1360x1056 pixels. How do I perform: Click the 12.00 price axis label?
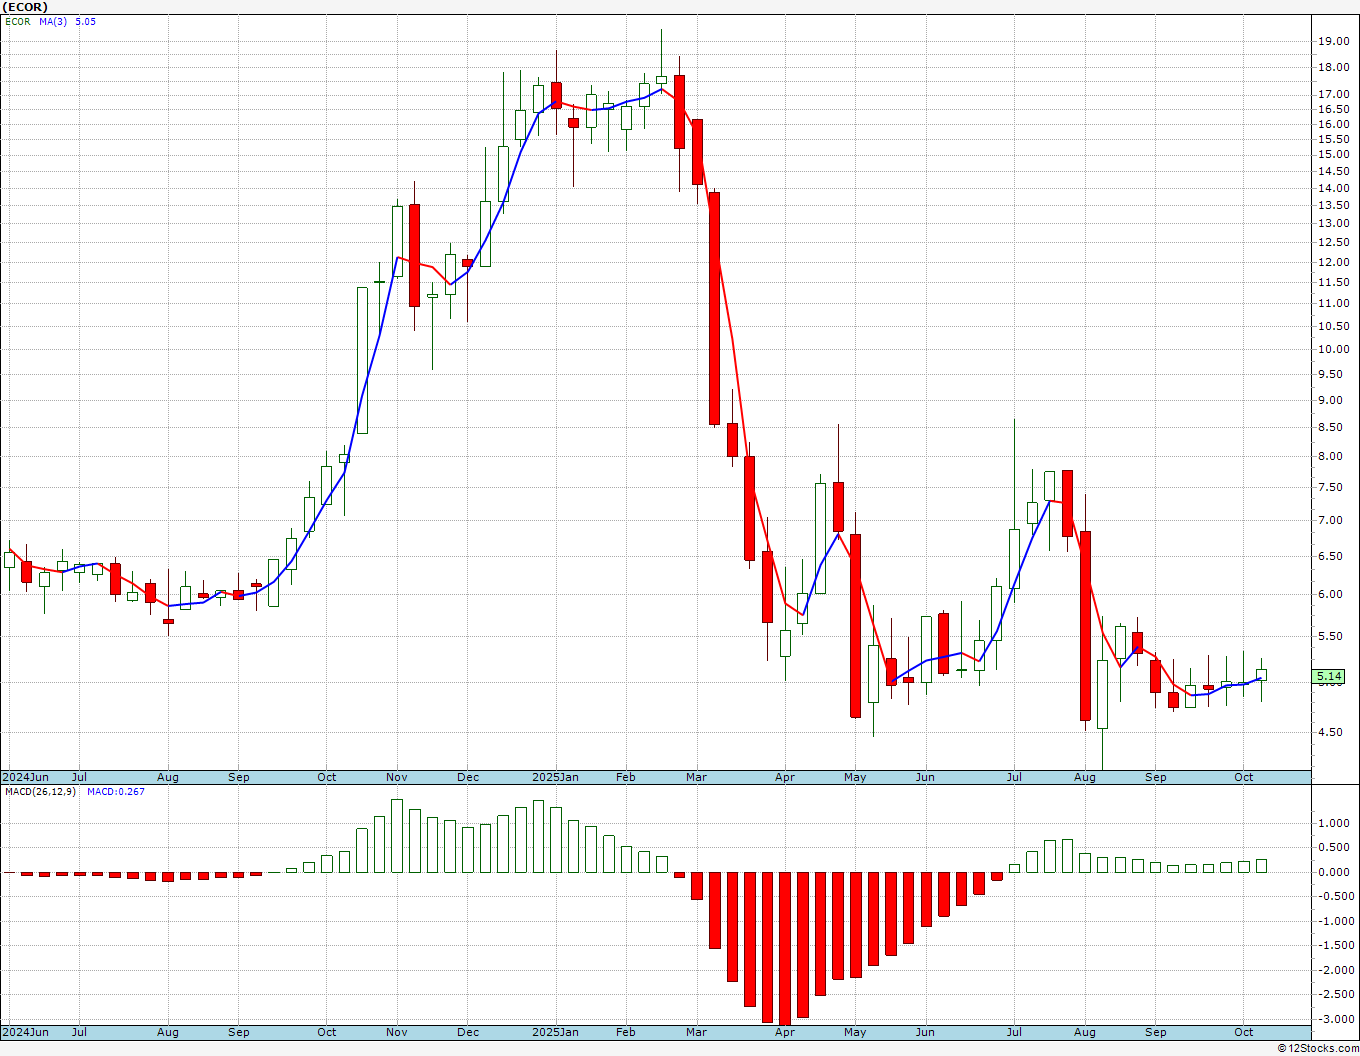[x=1333, y=263]
